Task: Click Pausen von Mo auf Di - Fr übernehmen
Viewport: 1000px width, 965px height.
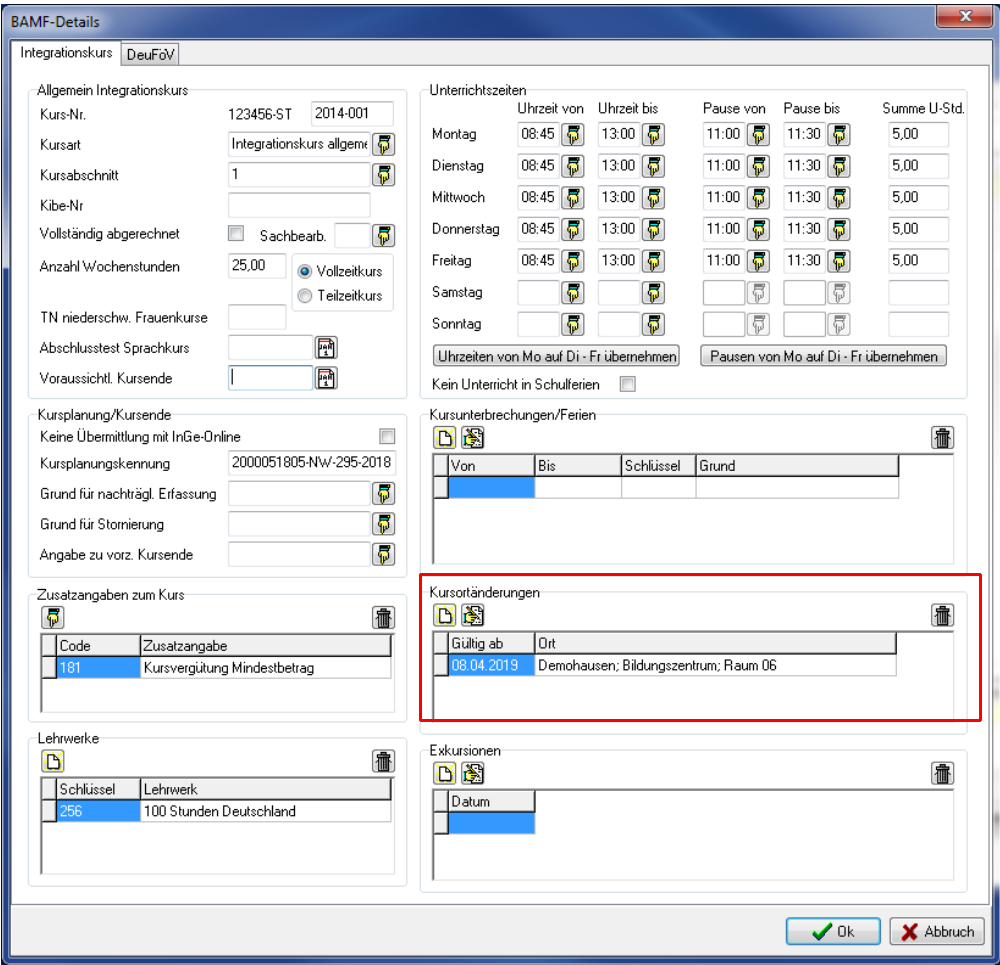Action: 823,357
